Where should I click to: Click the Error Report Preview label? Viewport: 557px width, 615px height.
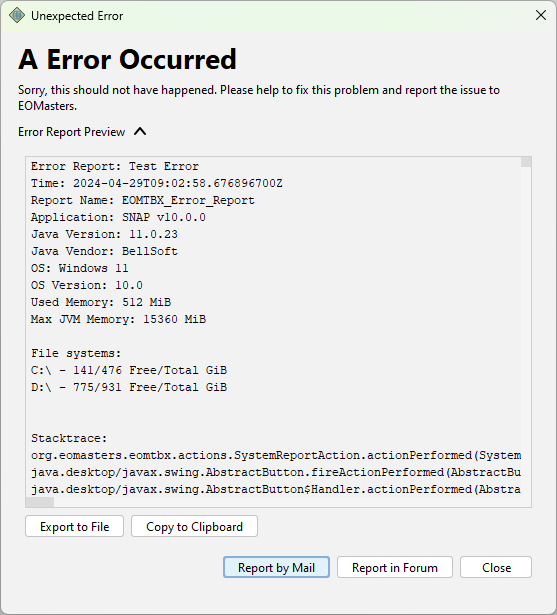pyautogui.click(x=71, y=132)
